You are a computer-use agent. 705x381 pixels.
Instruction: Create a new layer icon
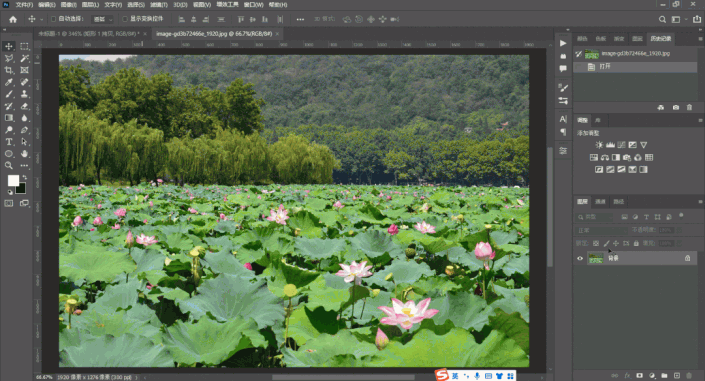coord(677,376)
